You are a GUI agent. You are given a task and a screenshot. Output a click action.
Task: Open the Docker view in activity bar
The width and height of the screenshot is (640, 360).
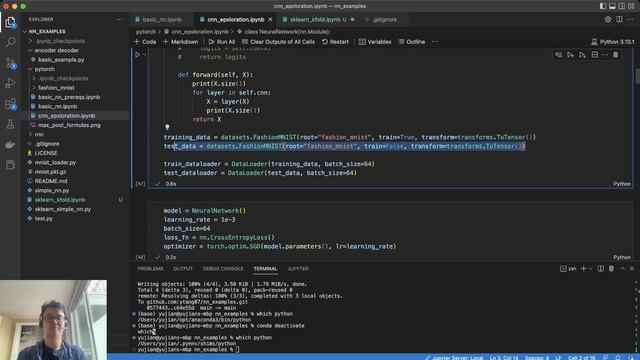(x=10, y=144)
